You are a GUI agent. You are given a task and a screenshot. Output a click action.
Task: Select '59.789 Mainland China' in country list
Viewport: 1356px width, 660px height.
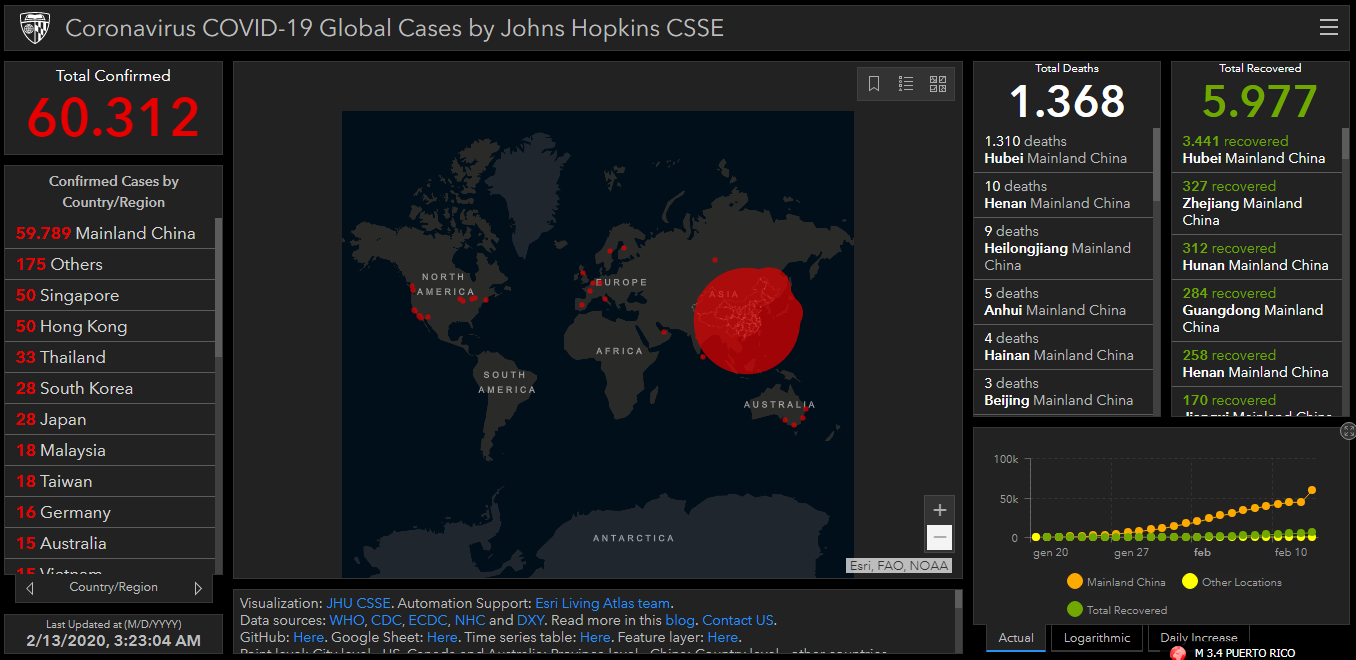[110, 234]
